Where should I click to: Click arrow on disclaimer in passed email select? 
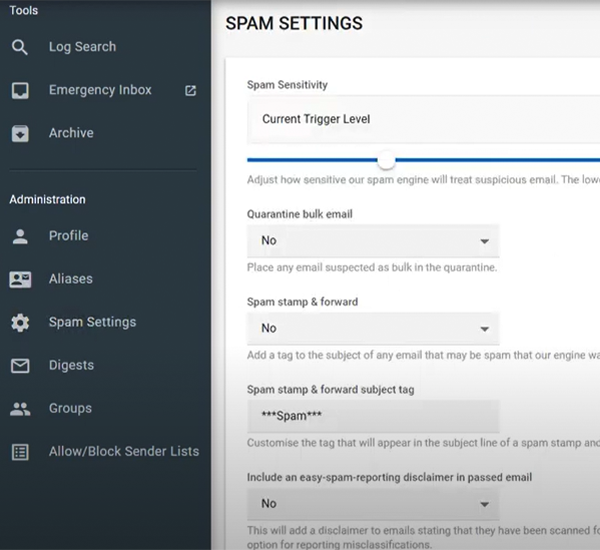[484, 504]
